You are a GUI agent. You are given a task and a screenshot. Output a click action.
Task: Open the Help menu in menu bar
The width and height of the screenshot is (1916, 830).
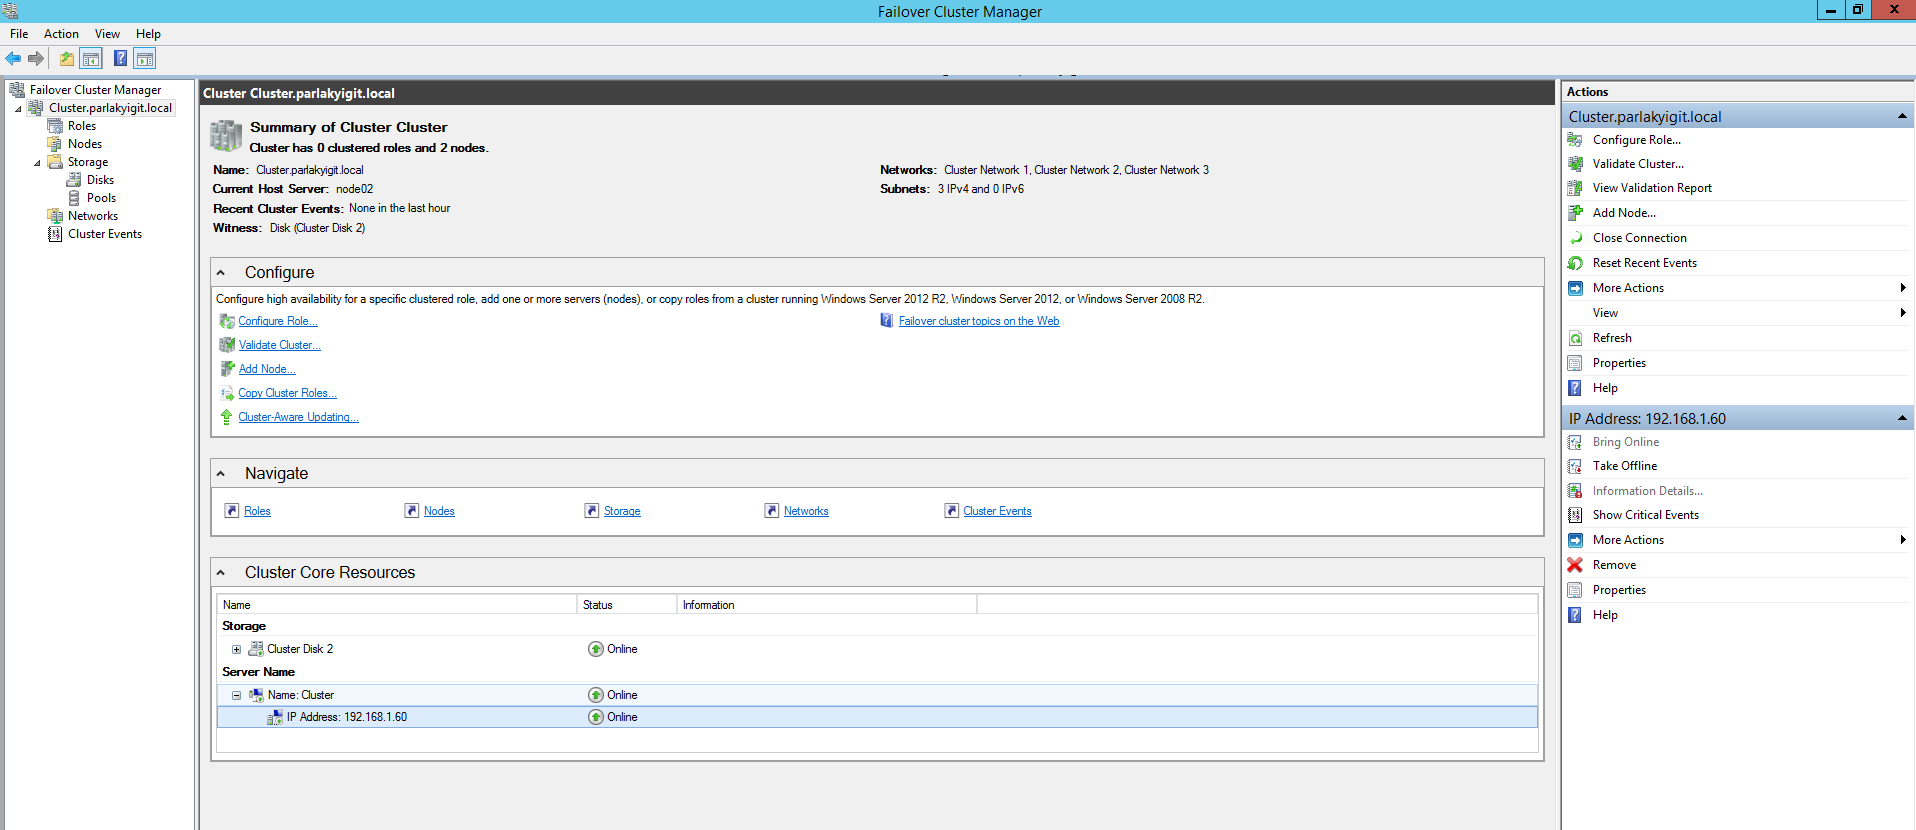tap(148, 34)
